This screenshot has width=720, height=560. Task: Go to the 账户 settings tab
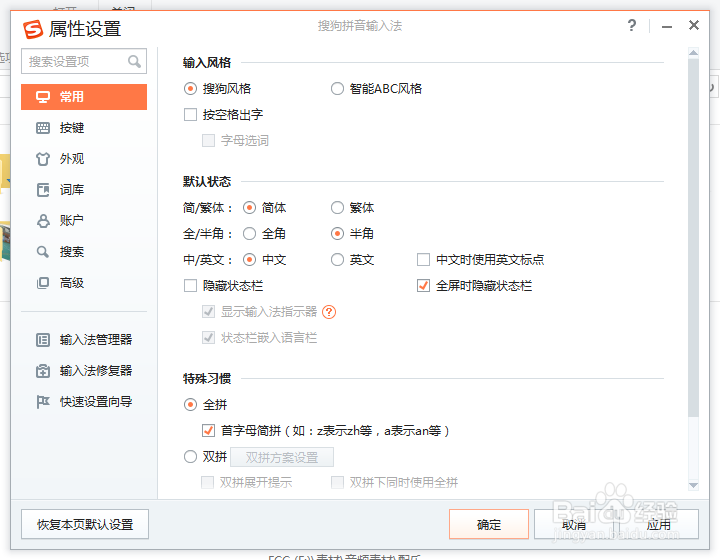(x=84, y=221)
